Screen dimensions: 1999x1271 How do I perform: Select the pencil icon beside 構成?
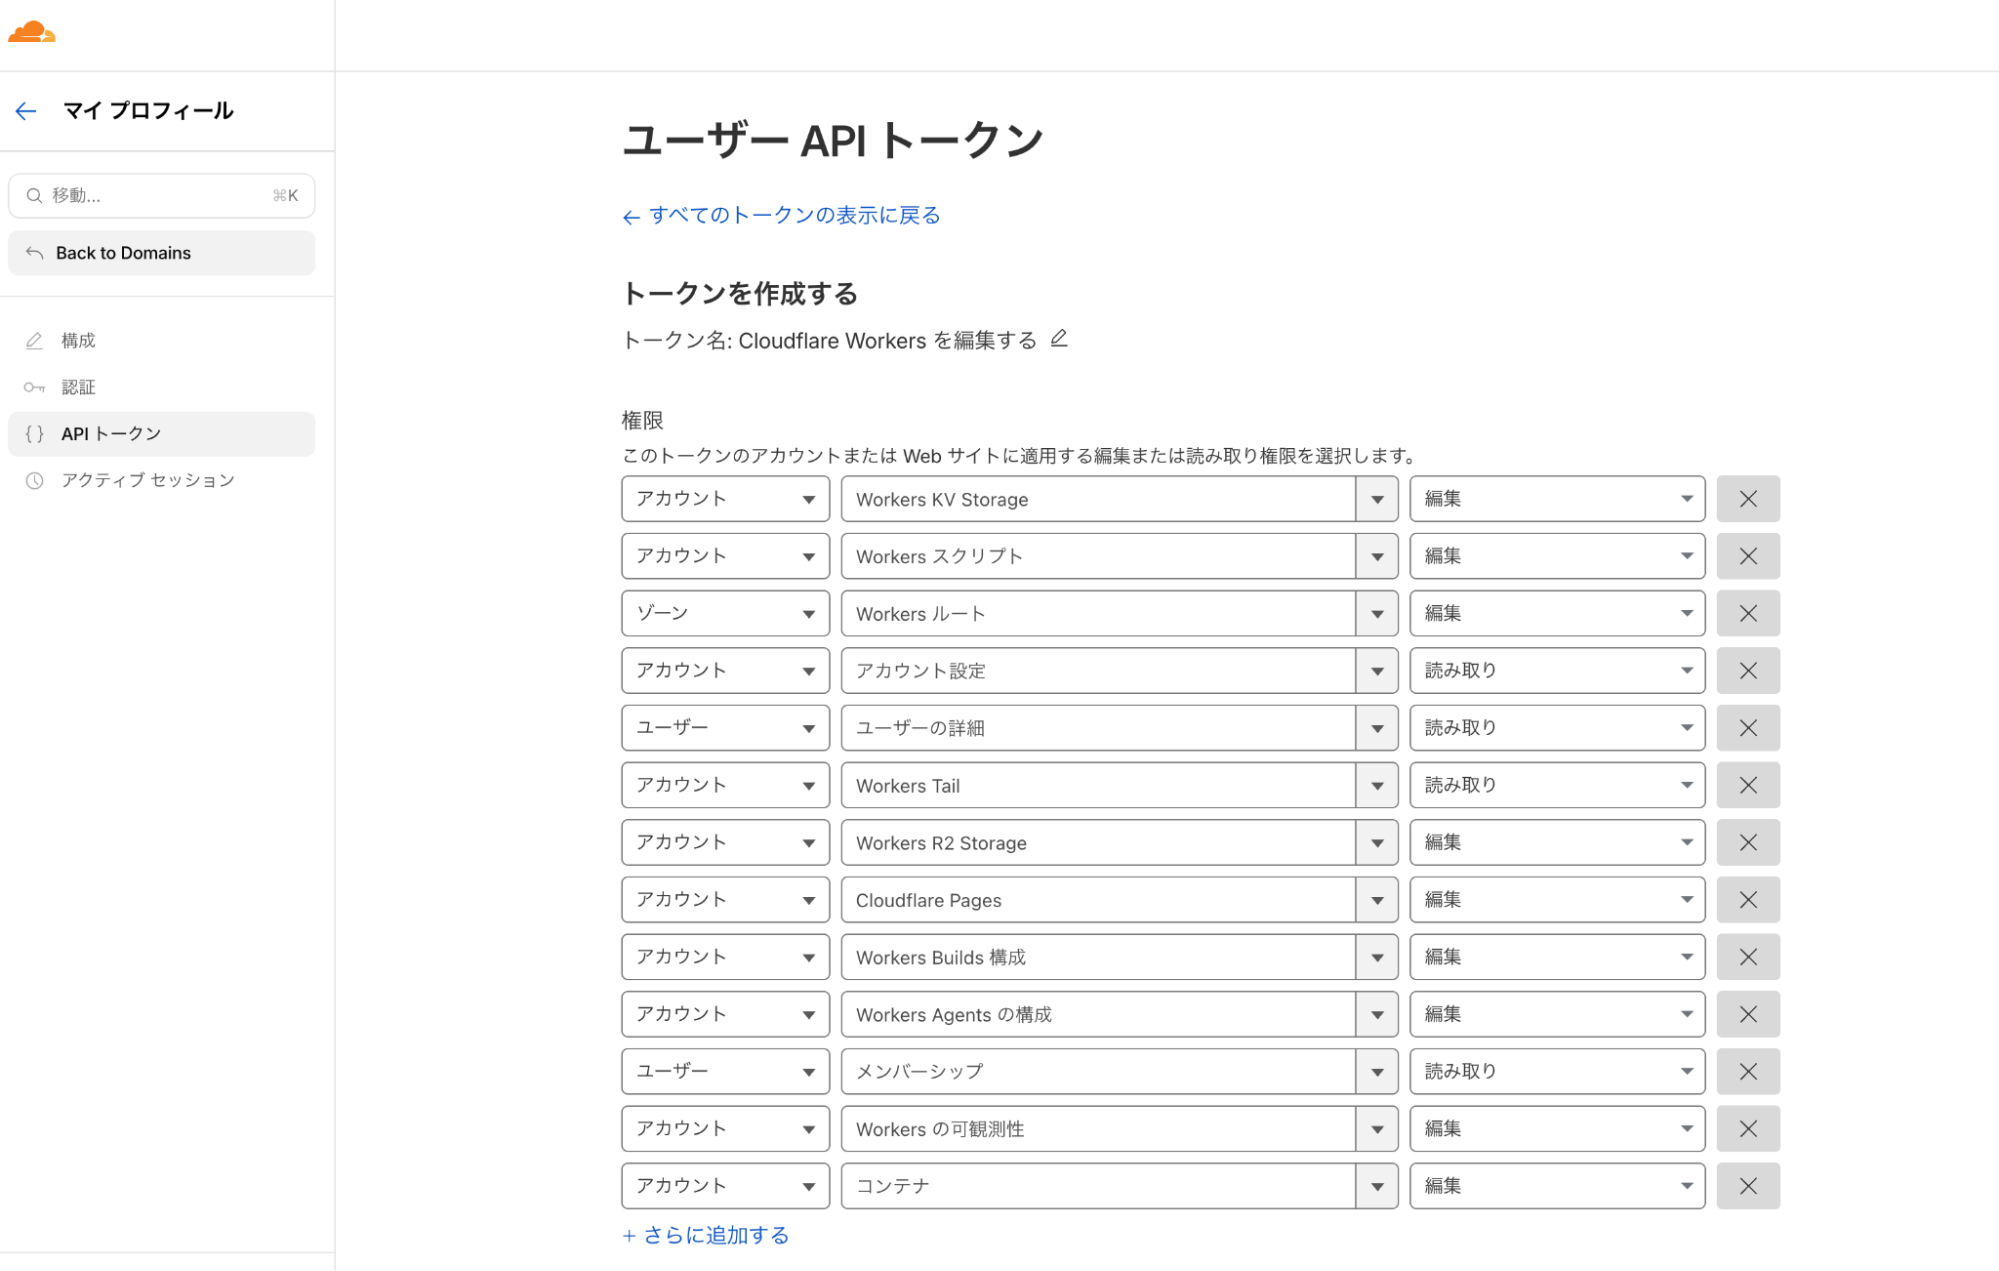[34, 340]
